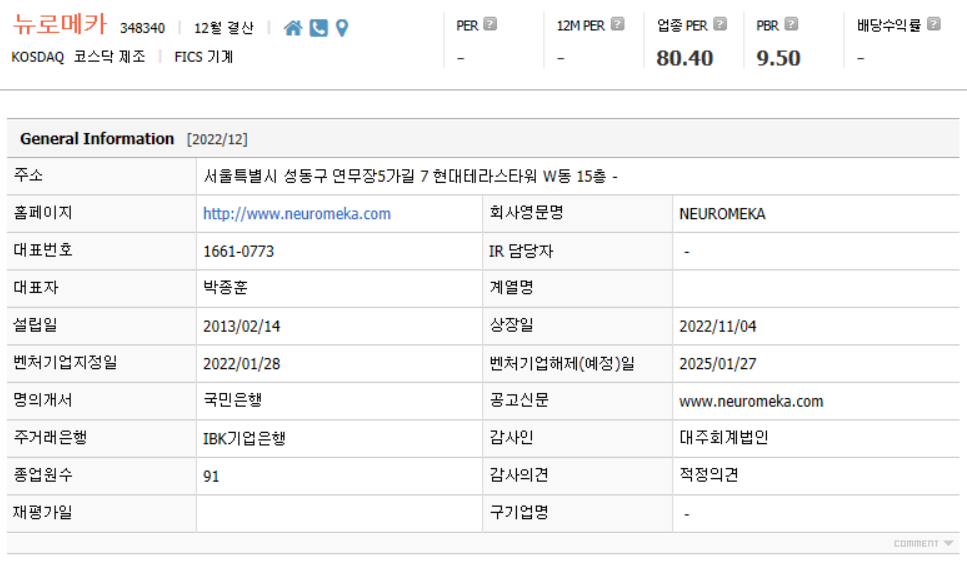Viewport: 967px width, 566px height.
Task: Show help for PER question mark
Action: [x=490, y=24]
